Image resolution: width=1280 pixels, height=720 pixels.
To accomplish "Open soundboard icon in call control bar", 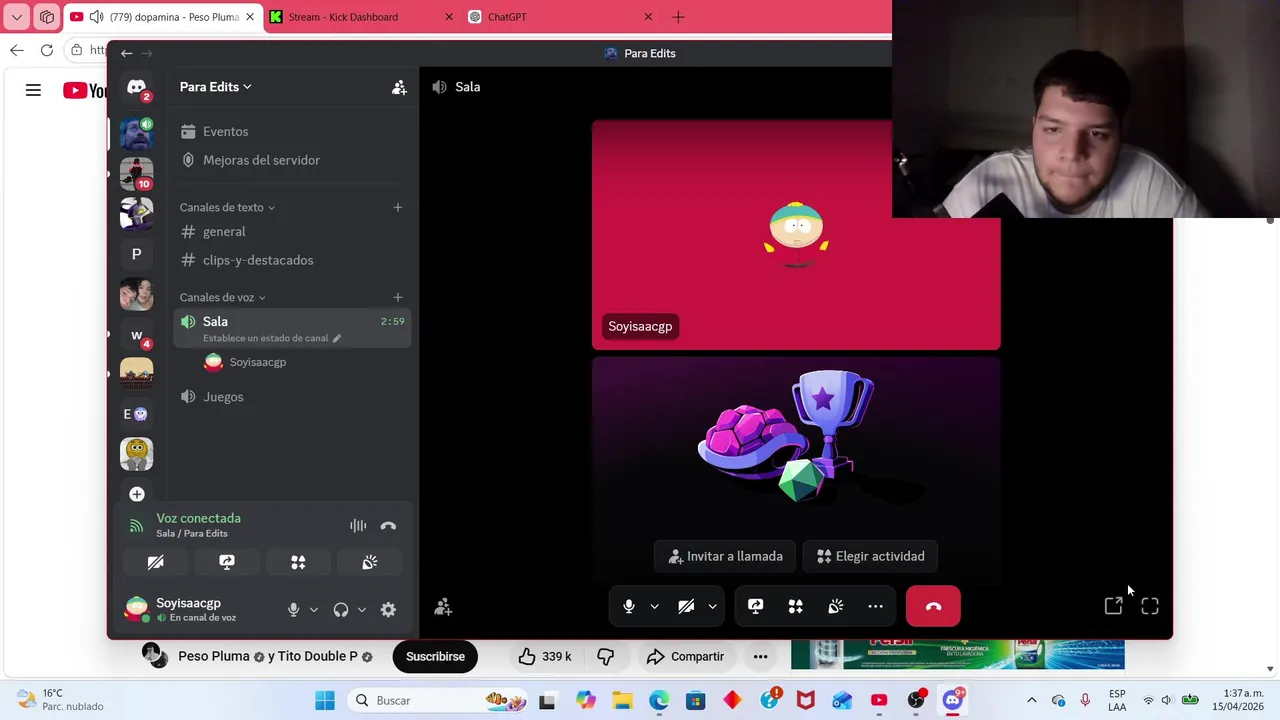I will point(835,606).
